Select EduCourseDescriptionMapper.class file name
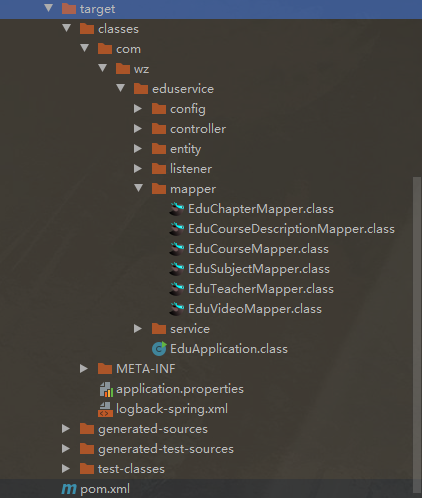 pos(291,229)
